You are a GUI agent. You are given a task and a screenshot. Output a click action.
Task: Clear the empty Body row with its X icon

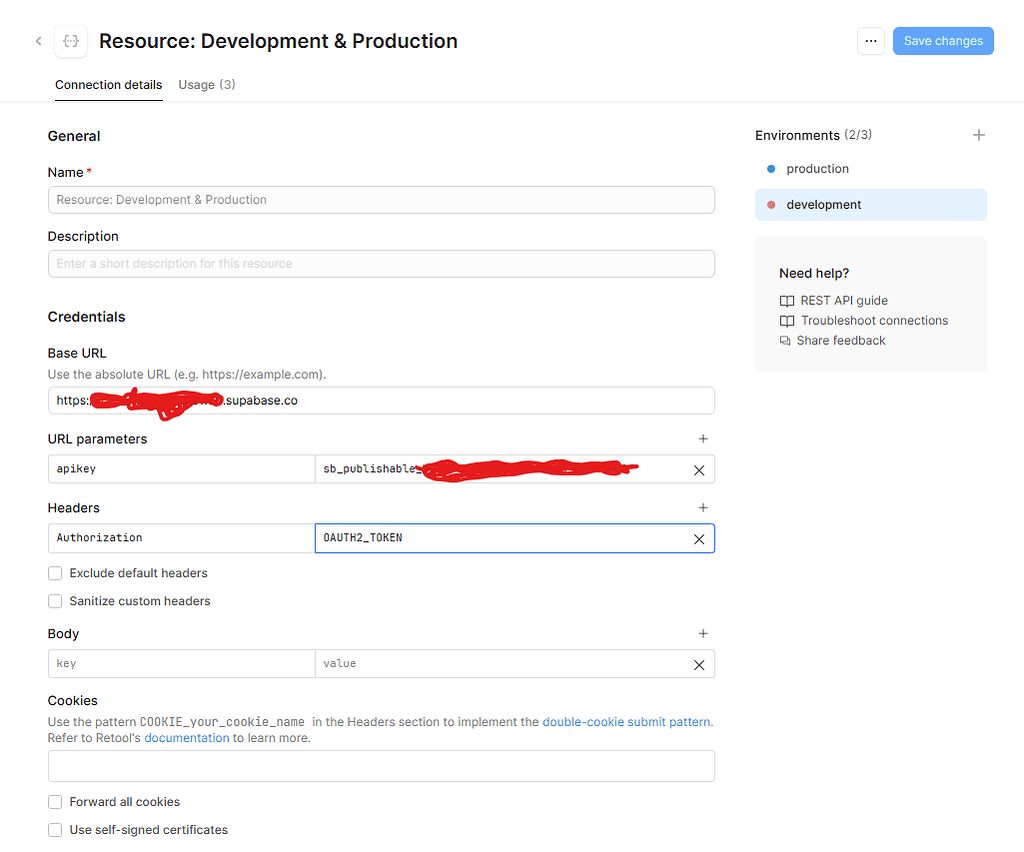[699, 663]
